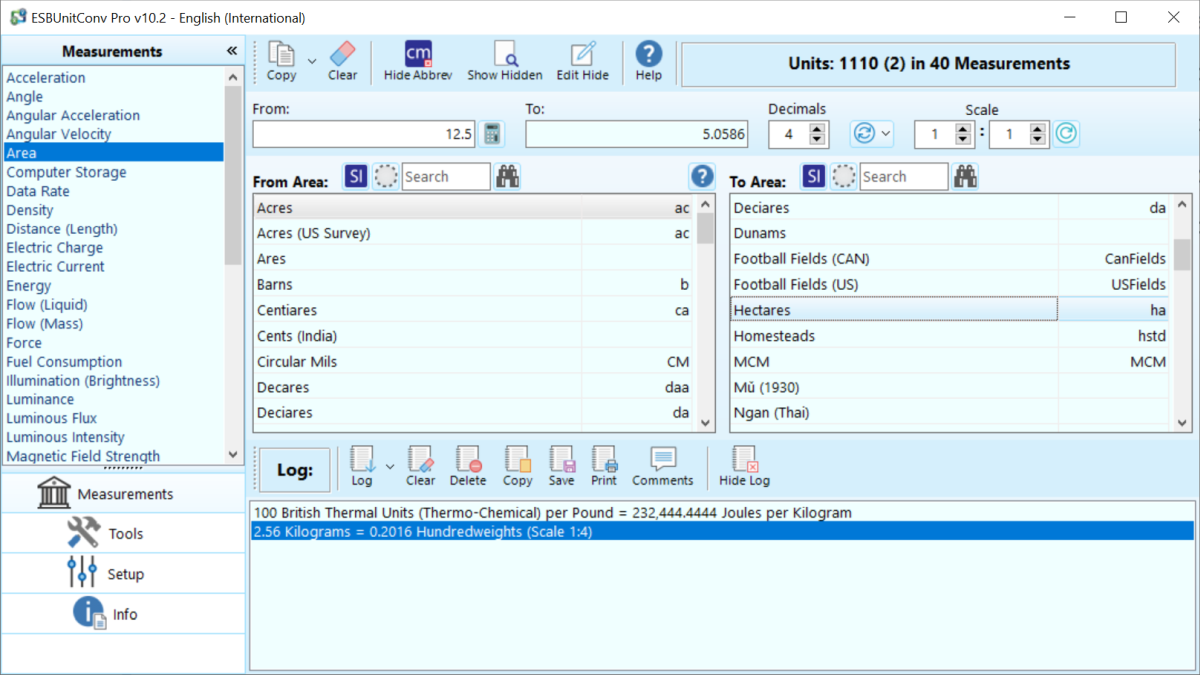Image resolution: width=1200 pixels, height=675 pixels.
Task: Decrease the second Scale value
Action: [x=1038, y=140]
